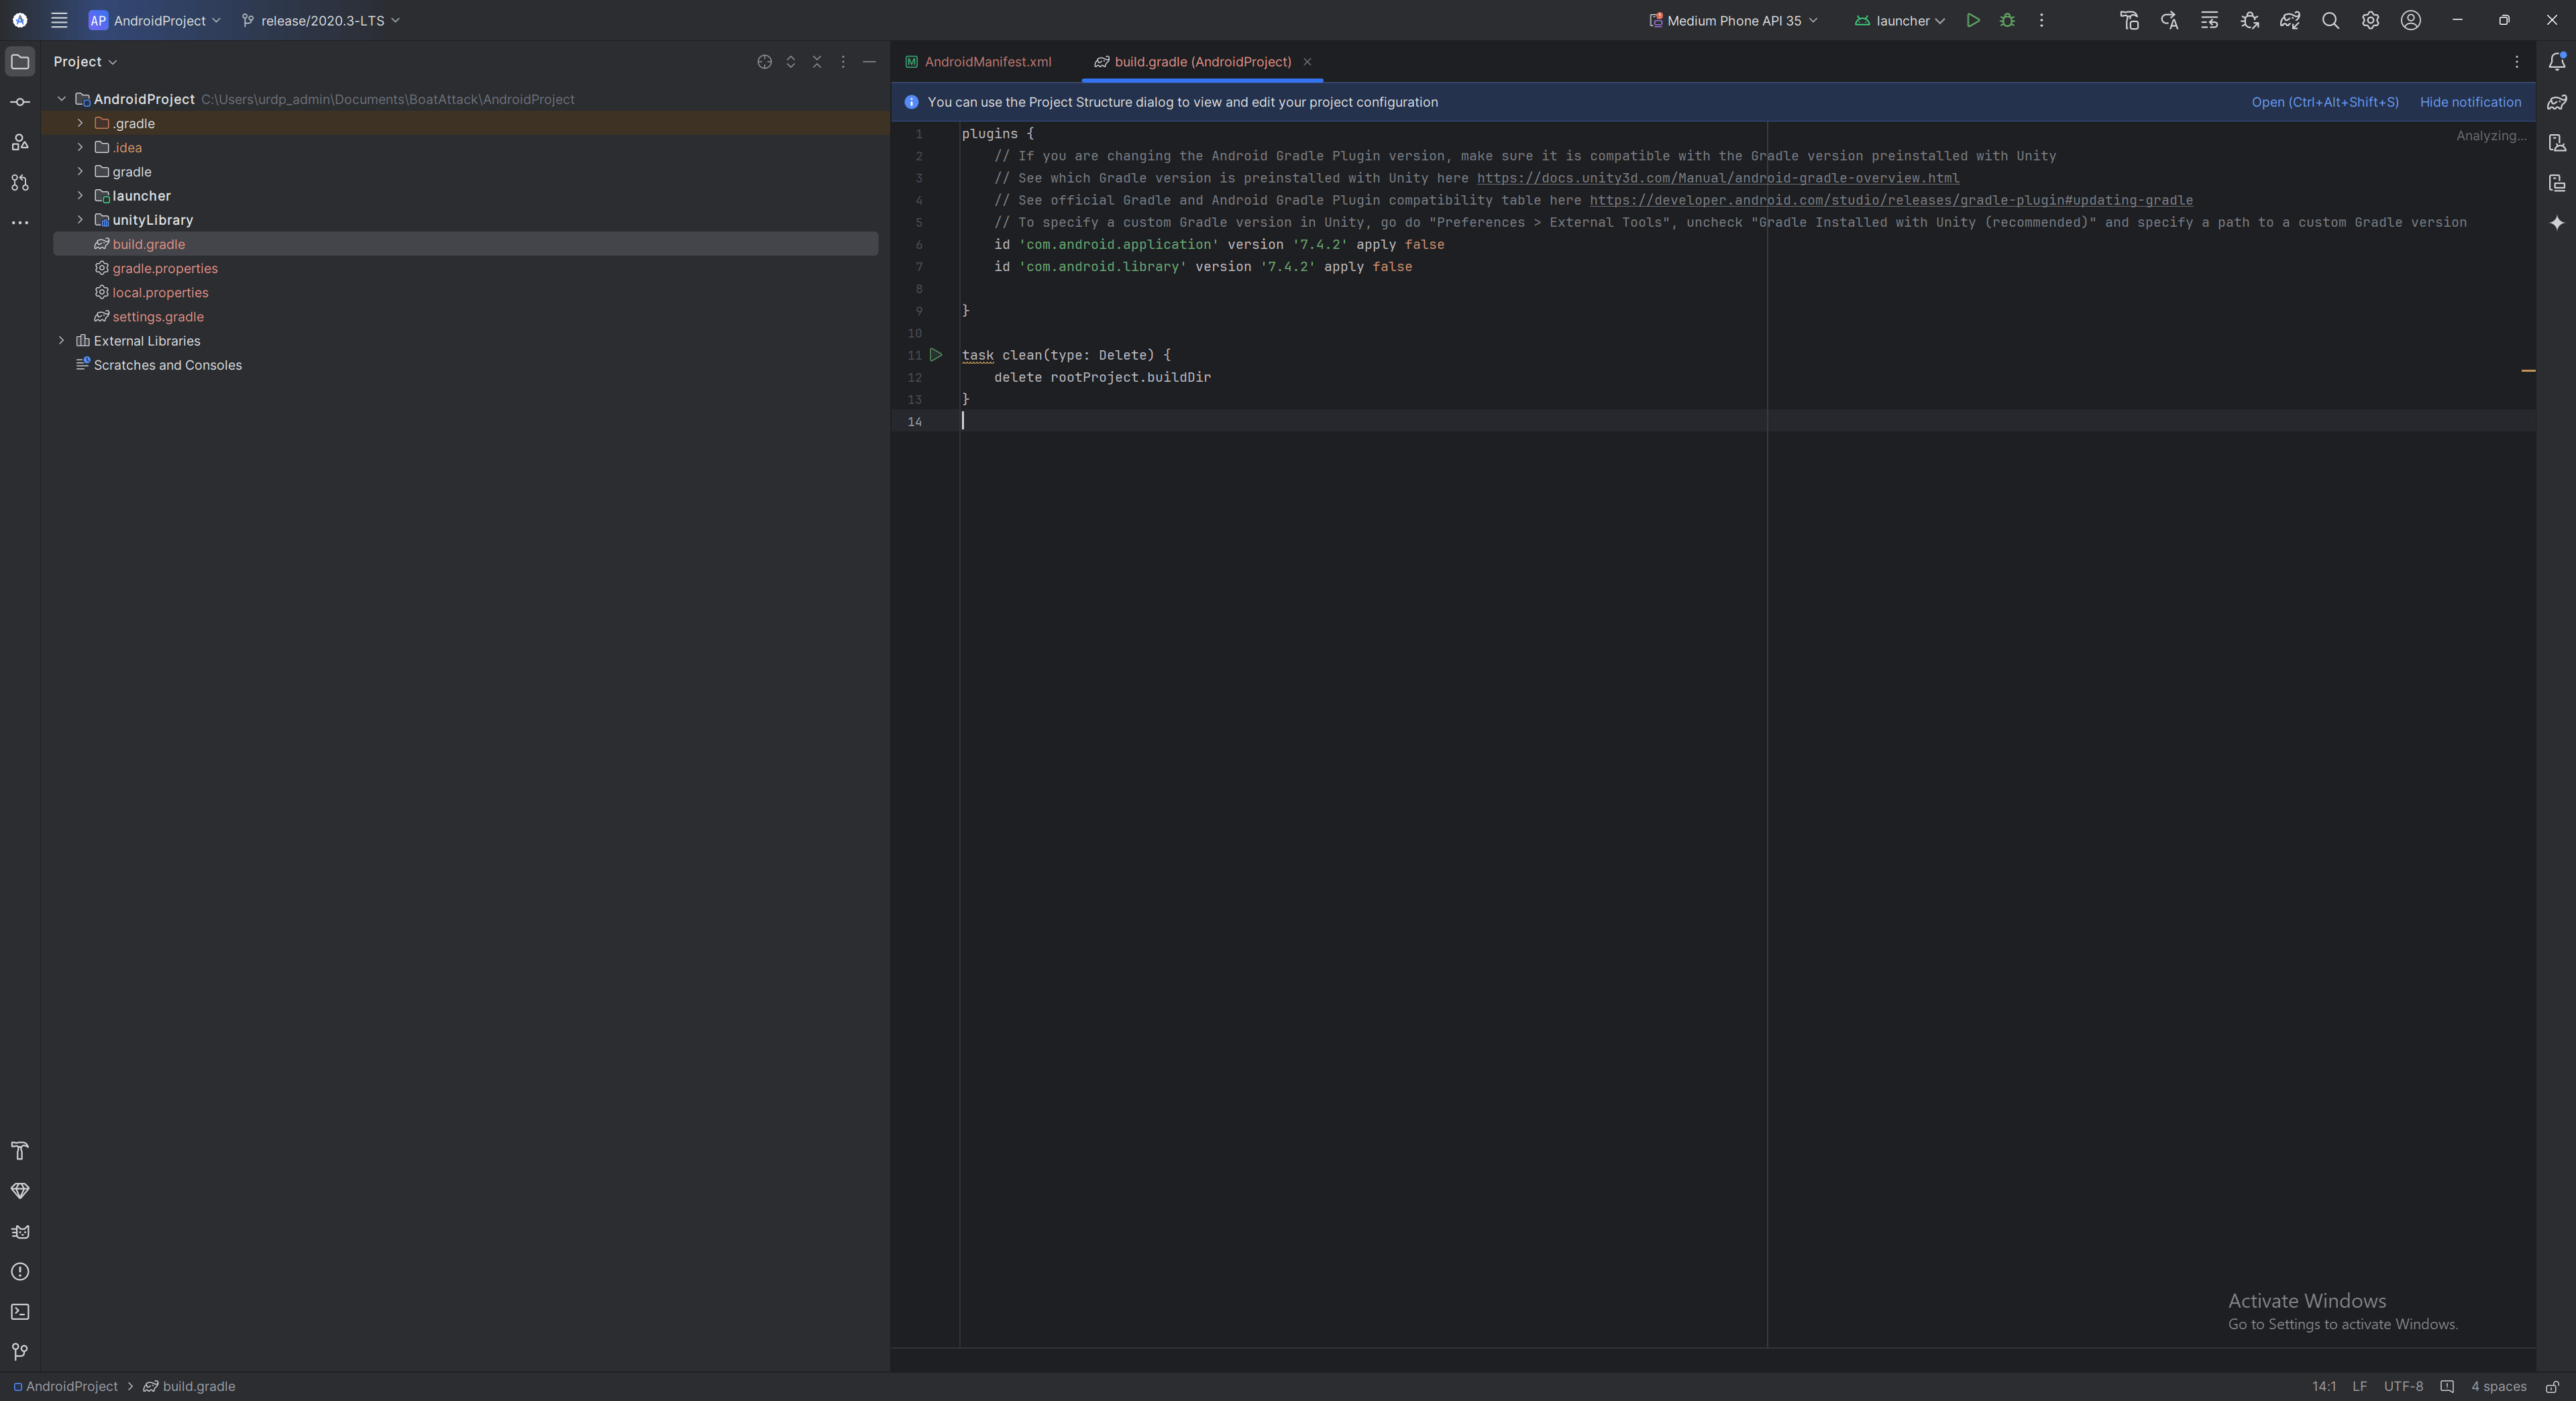
Task: Open release/2020.3-LTS branch dropdown
Action: [321, 20]
